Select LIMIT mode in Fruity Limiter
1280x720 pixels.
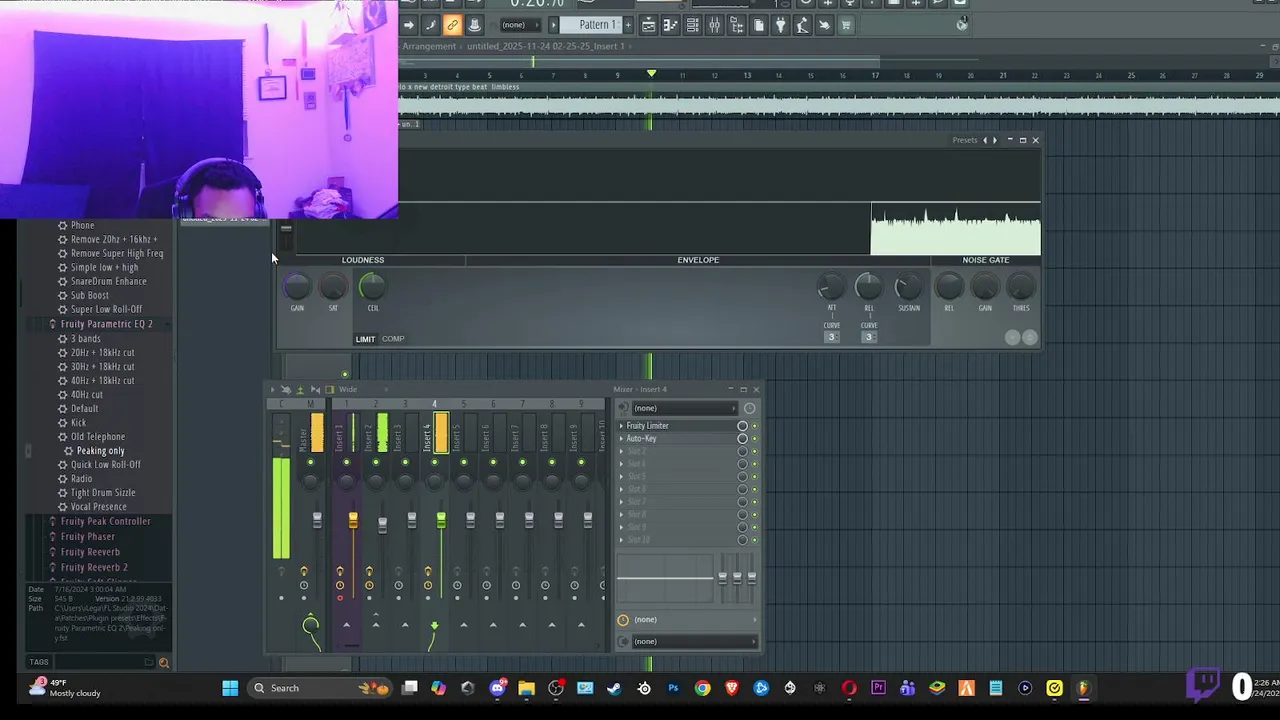point(365,339)
